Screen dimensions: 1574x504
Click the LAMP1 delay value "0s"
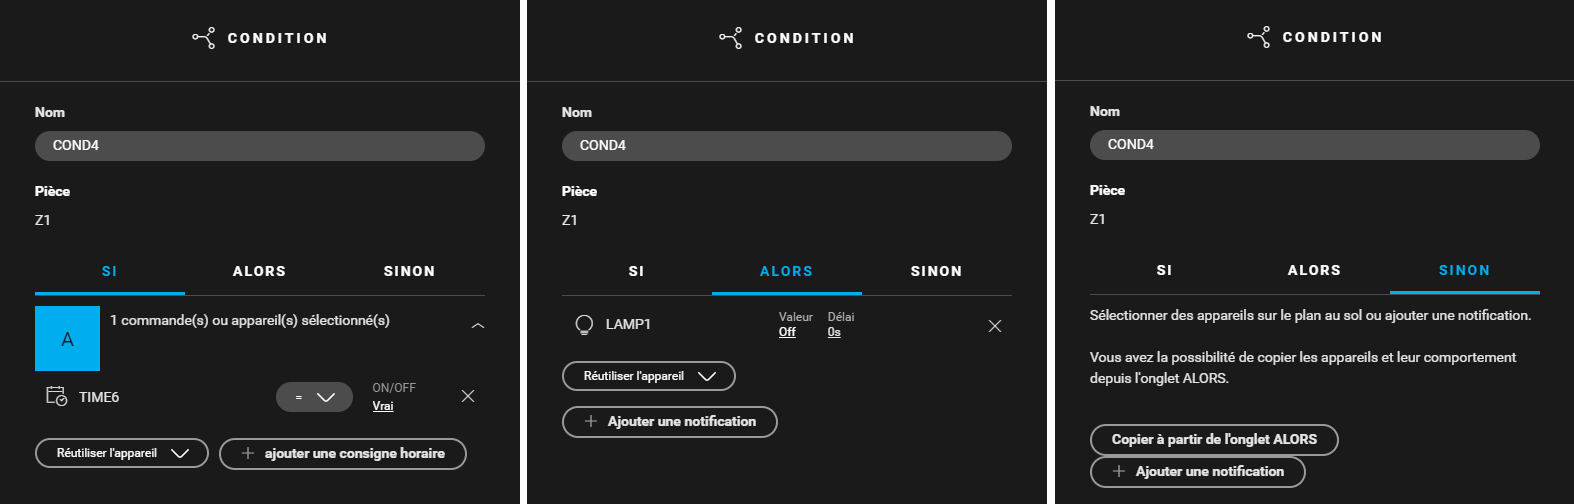834,332
